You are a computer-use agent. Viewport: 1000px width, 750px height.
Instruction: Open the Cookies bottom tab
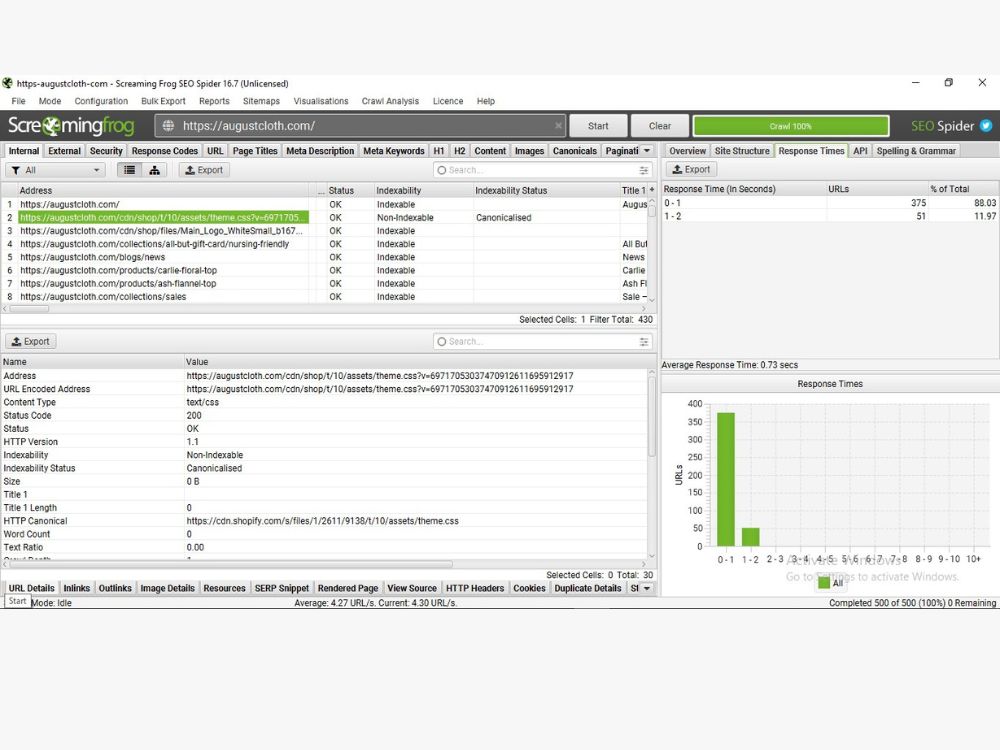[x=529, y=588]
